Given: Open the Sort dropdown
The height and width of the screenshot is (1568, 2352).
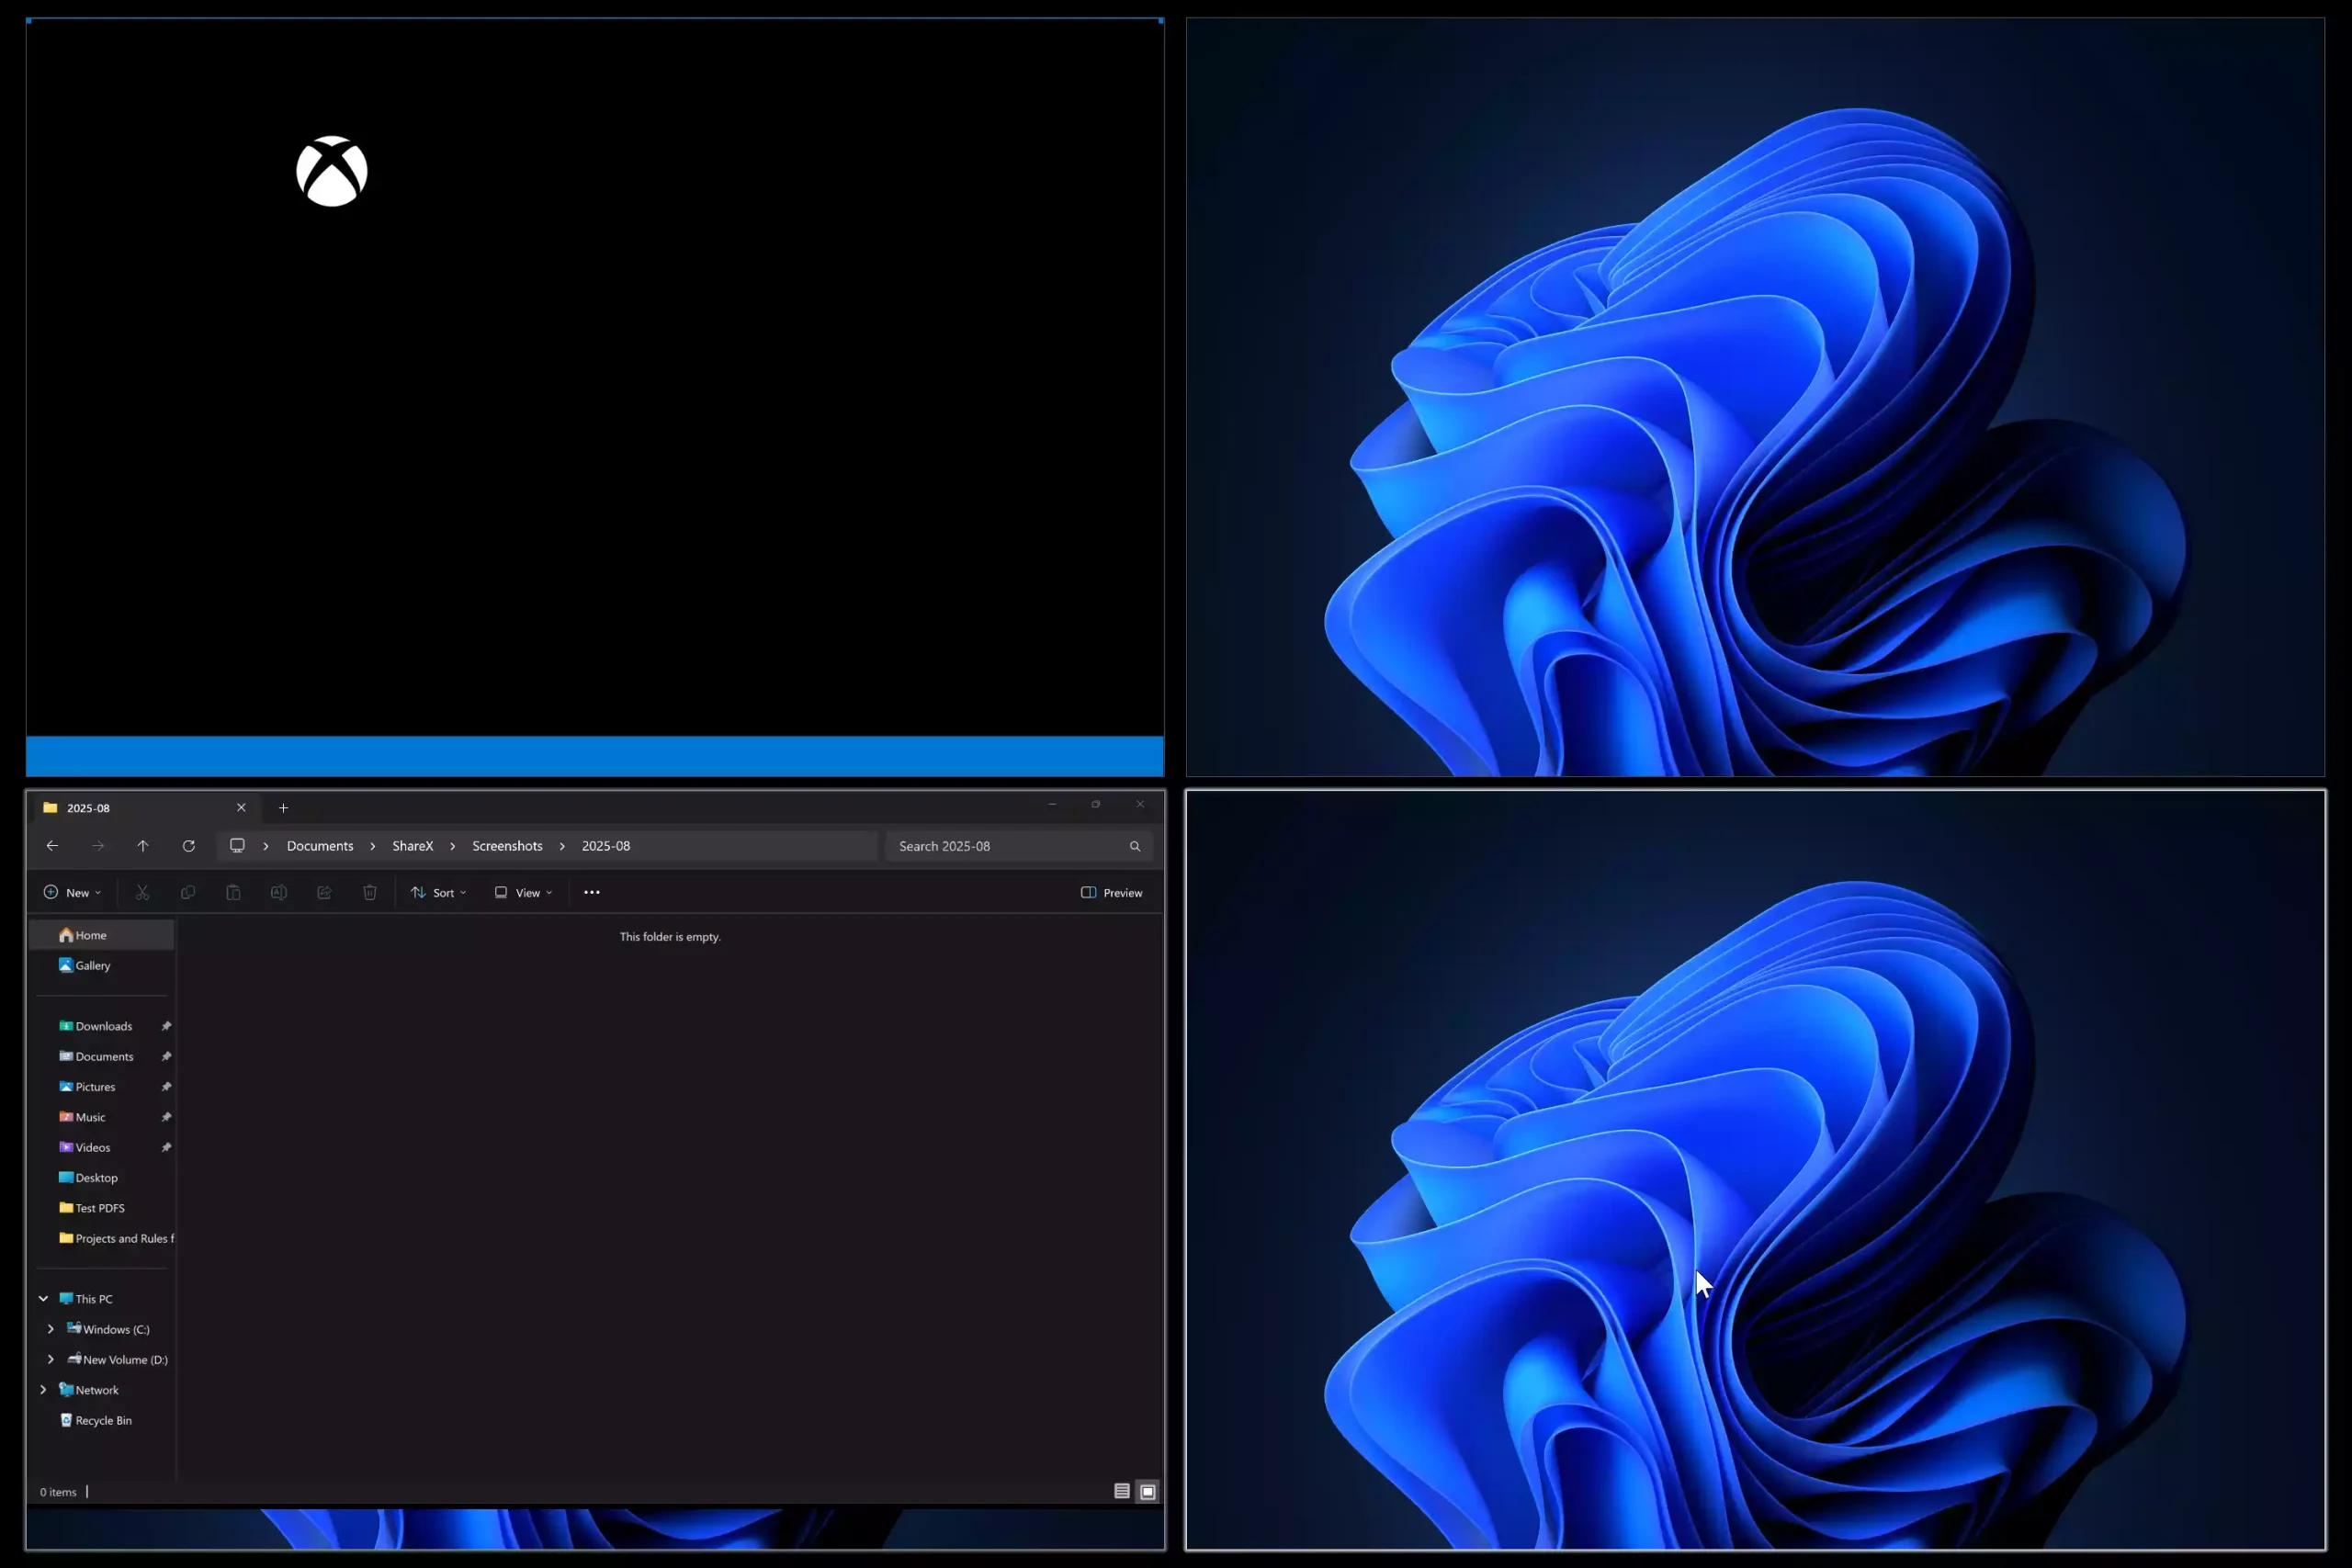Looking at the screenshot, I should coord(439,892).
